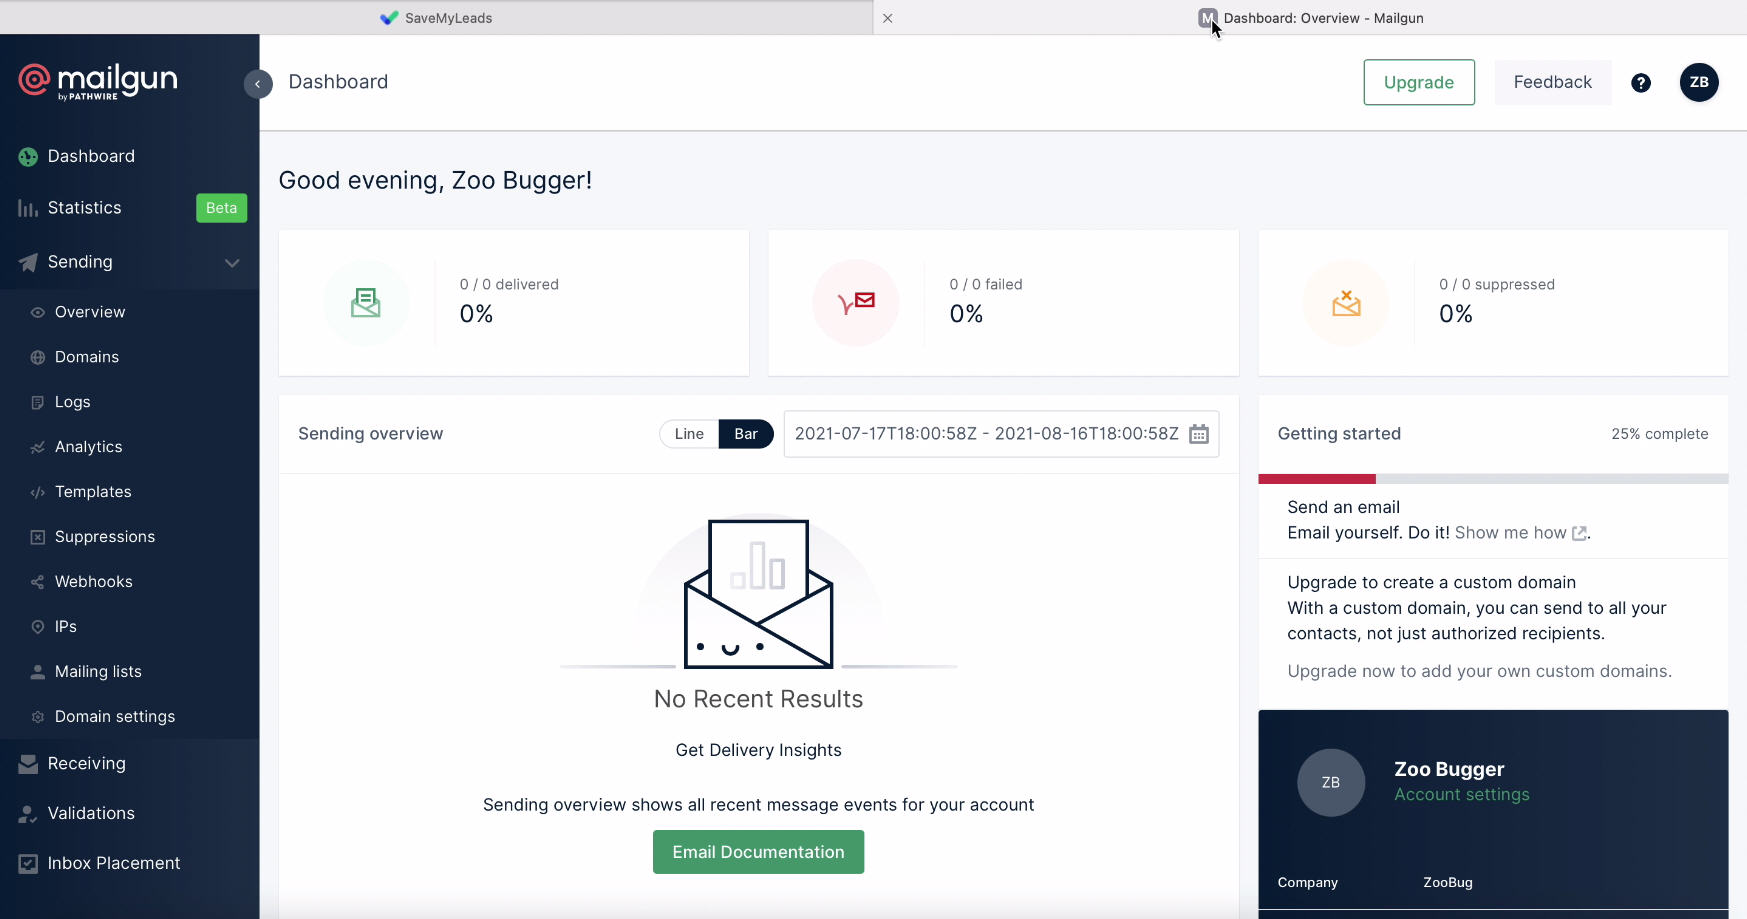Click the Sending paper plane icon
1747x919 pixels.
[x=28, y=262]
